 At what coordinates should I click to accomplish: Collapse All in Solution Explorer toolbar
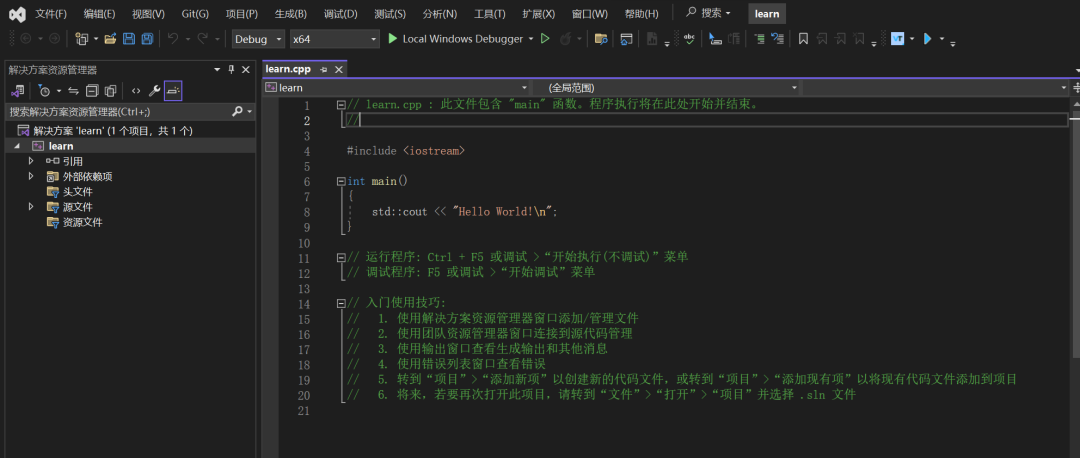(x=92, y=90)
